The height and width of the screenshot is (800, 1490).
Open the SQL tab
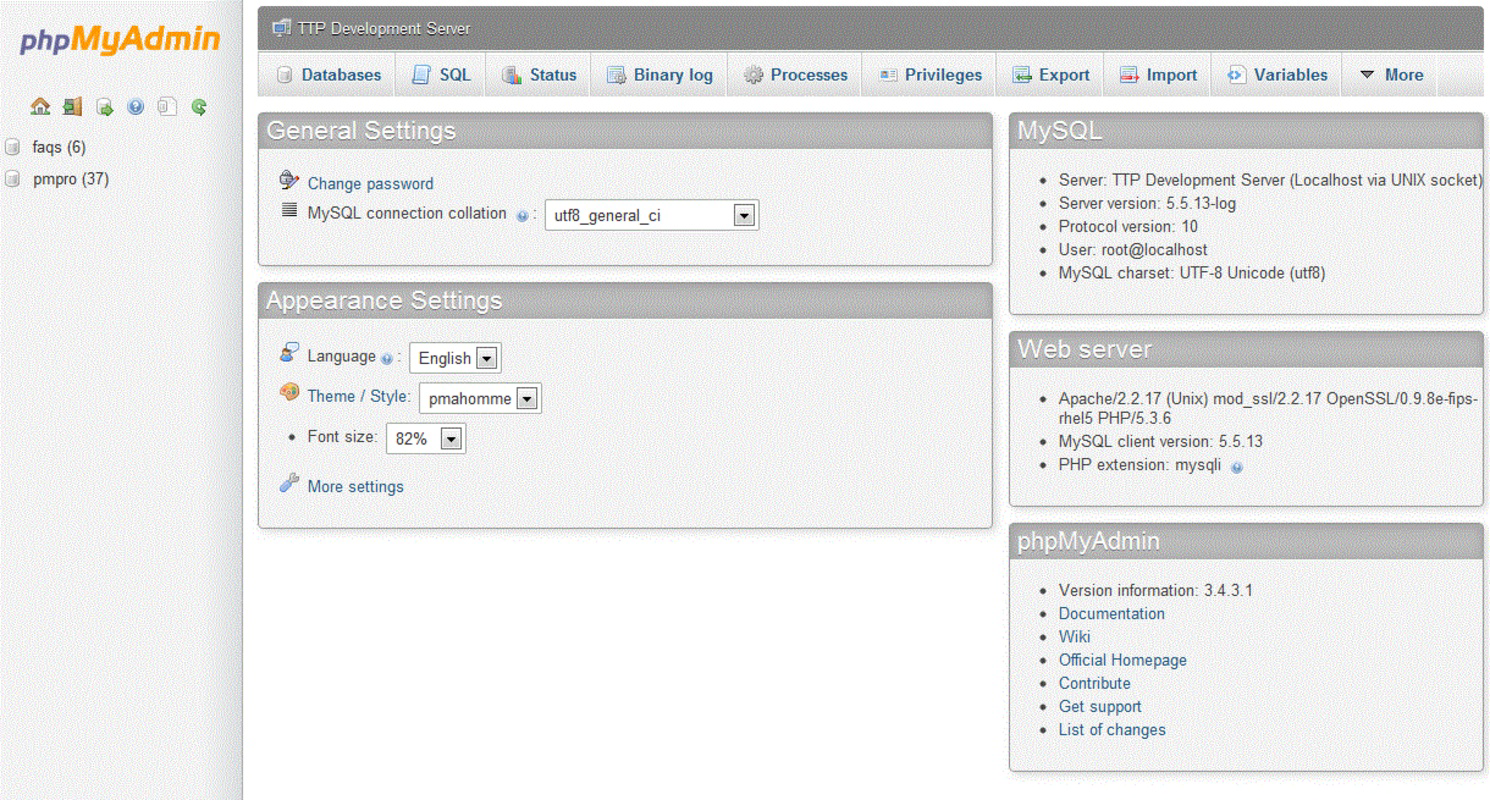pyautogui.click(x=441, y=75)
